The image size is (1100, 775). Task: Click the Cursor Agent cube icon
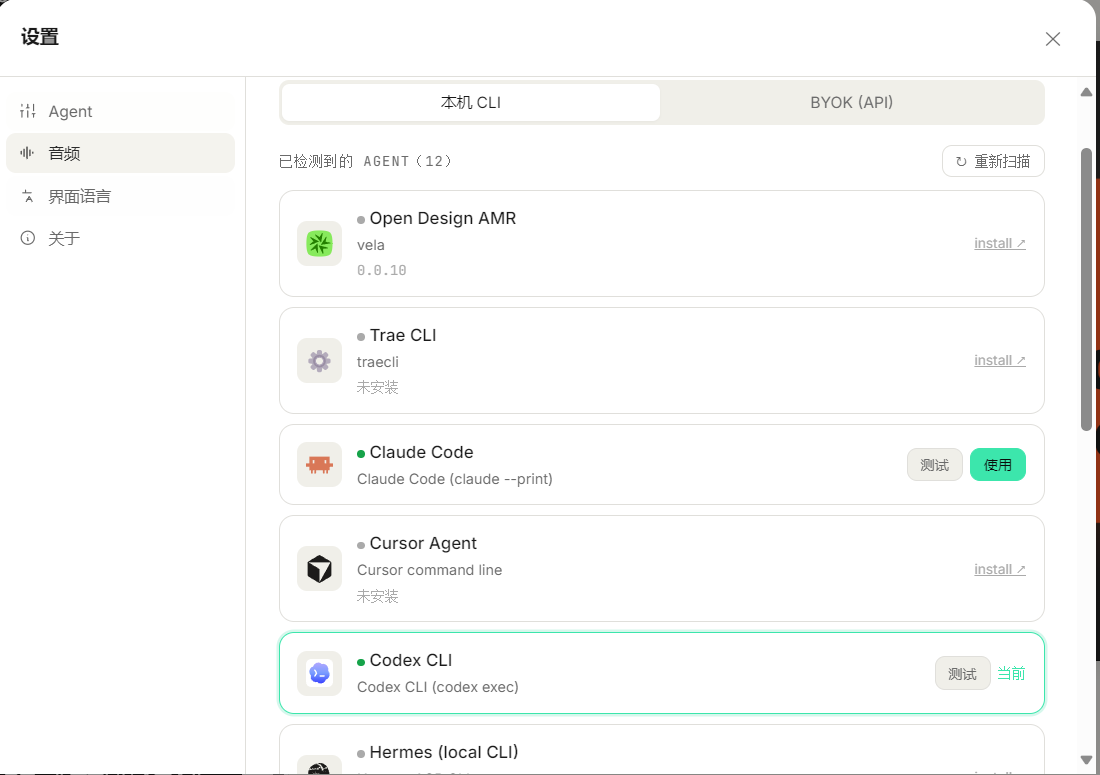(x=319, y=569)
